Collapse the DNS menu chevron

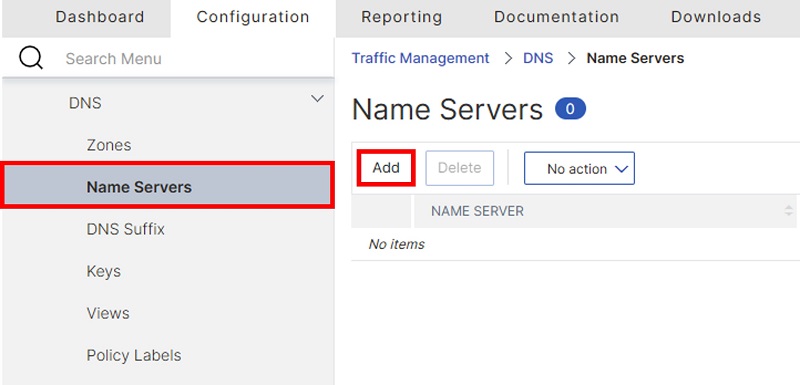click(x=317, y=98)
